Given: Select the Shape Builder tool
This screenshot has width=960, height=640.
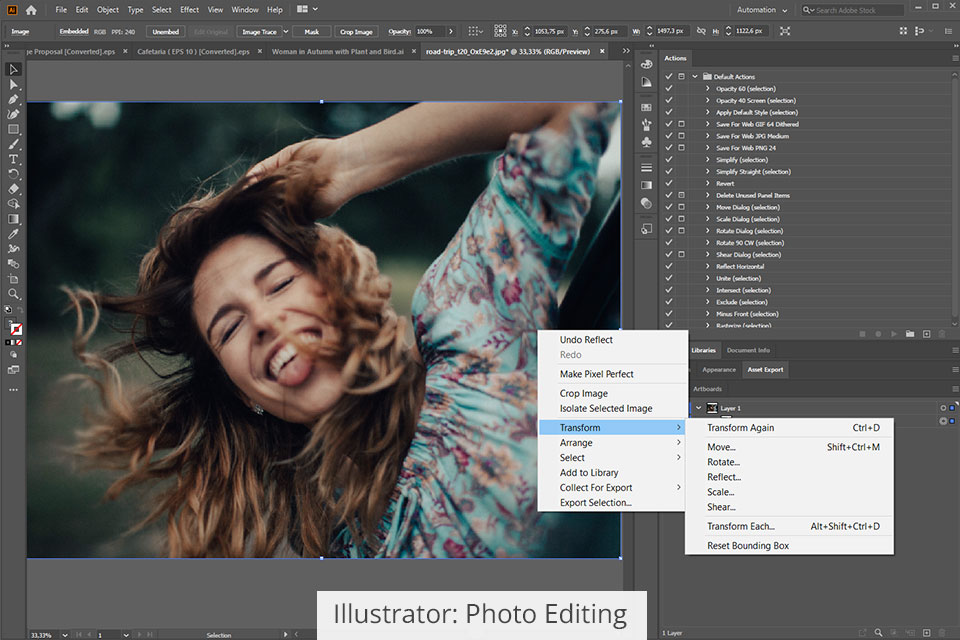Looking at the screenshot, I should 13,204.
